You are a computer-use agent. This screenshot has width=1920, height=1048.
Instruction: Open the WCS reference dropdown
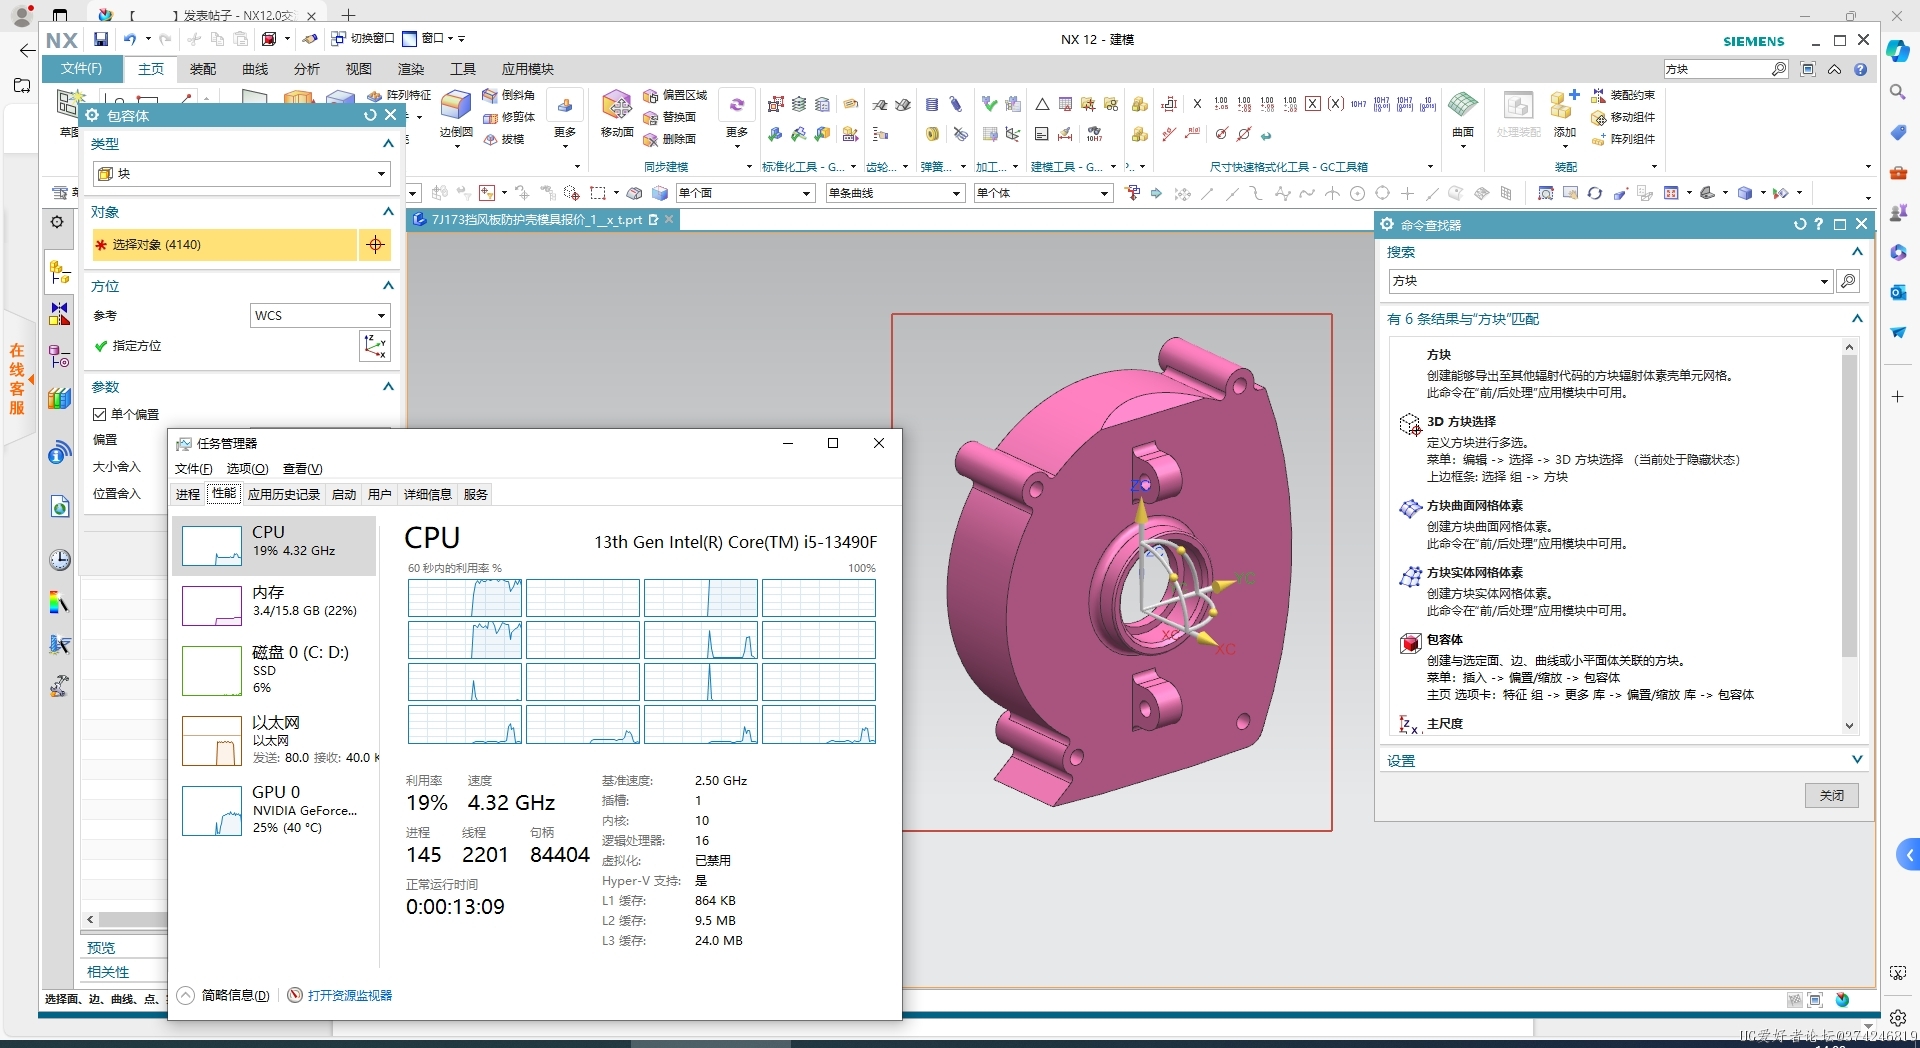[319, 315]
